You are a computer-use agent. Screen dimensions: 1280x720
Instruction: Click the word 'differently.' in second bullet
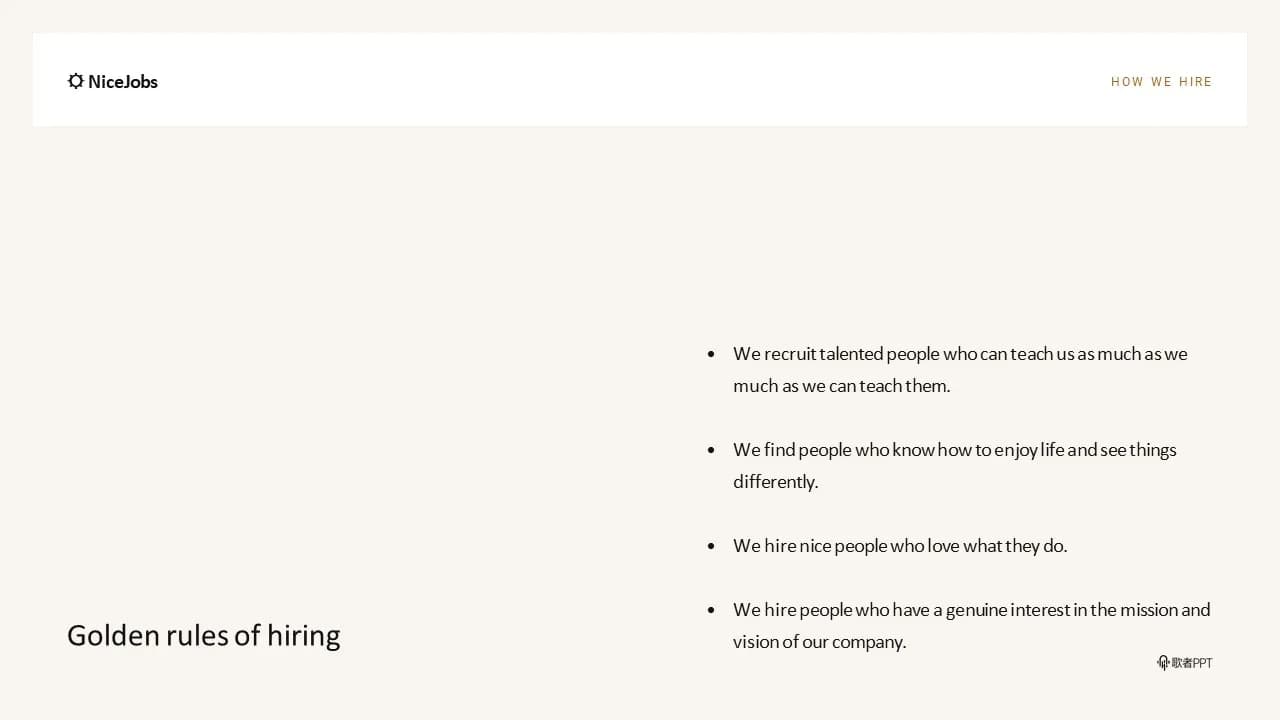[x=775, y=482]
